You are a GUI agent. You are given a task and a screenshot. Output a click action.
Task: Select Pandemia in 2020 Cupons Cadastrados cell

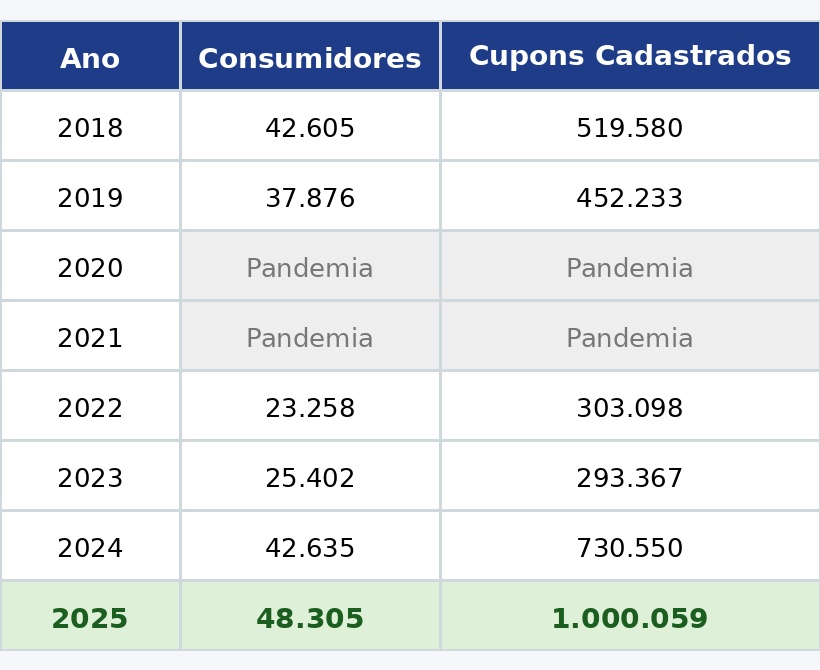point(630,268)
